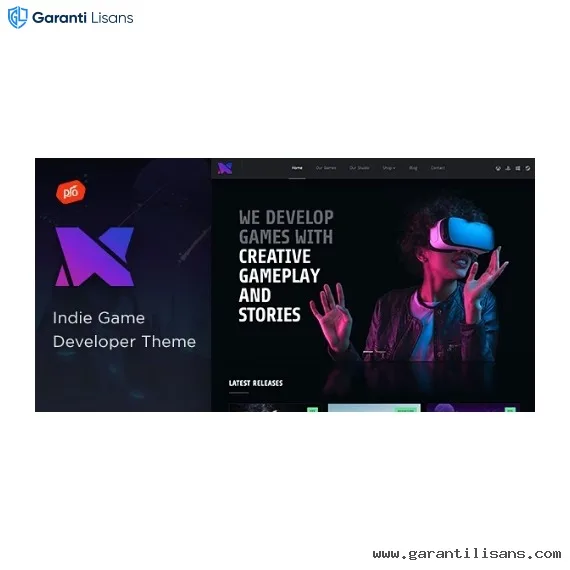Click the Steam platform icon in header
The width and height of the screenshot is (570, 570).
[x=527, y=168]
